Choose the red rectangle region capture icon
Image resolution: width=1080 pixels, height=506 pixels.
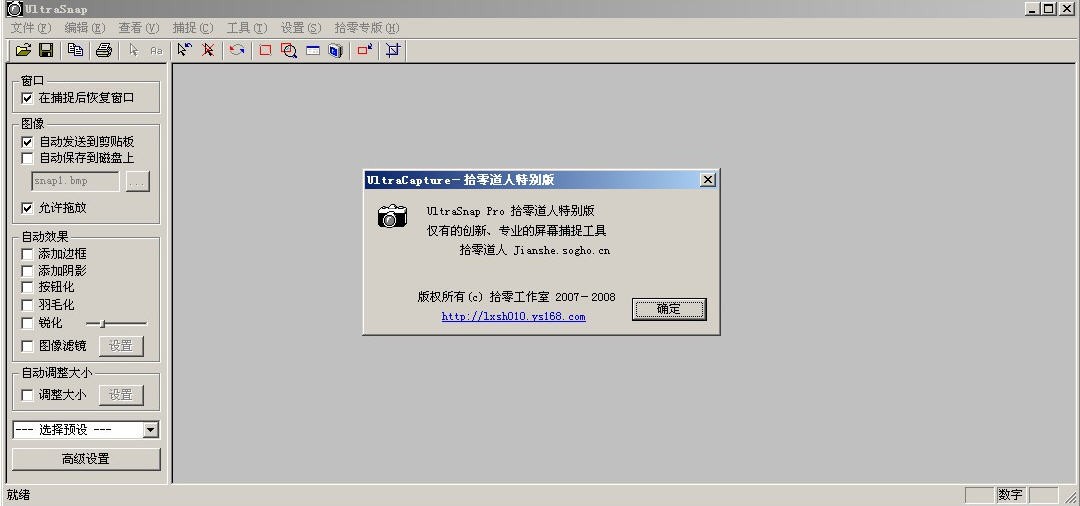coord(265,50)
